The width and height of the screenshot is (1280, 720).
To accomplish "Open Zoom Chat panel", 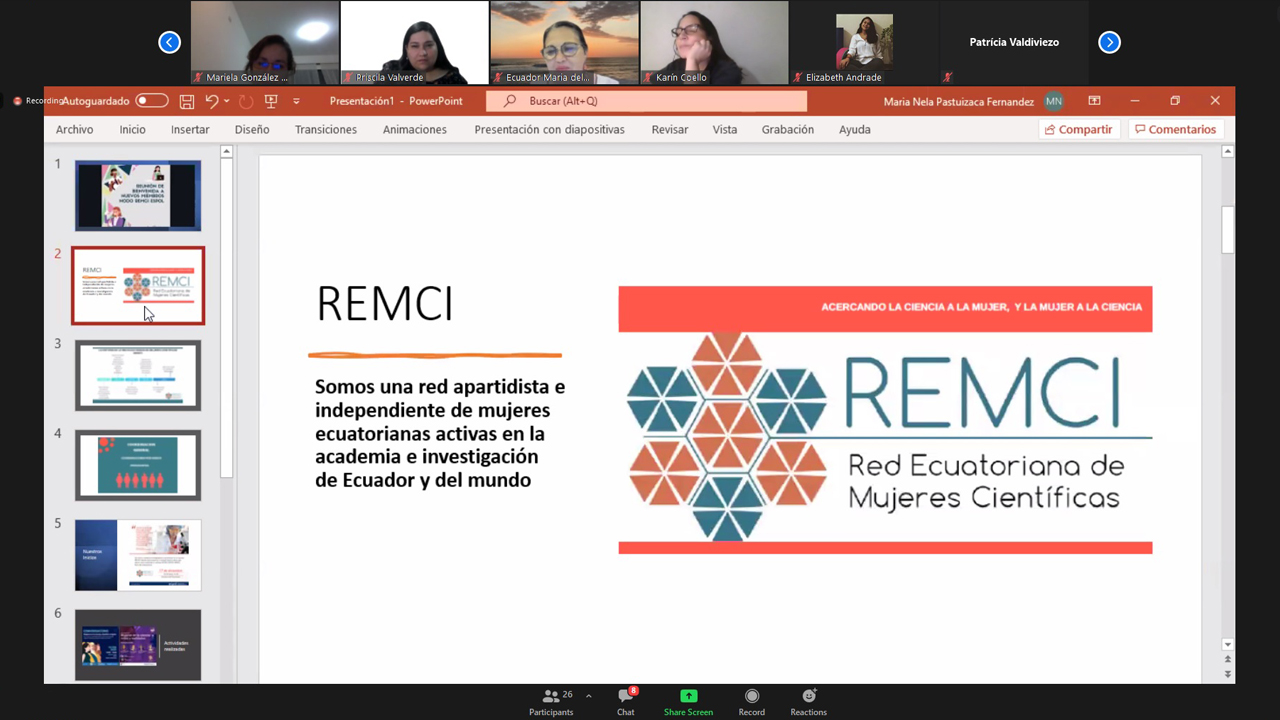I will 626,702.
